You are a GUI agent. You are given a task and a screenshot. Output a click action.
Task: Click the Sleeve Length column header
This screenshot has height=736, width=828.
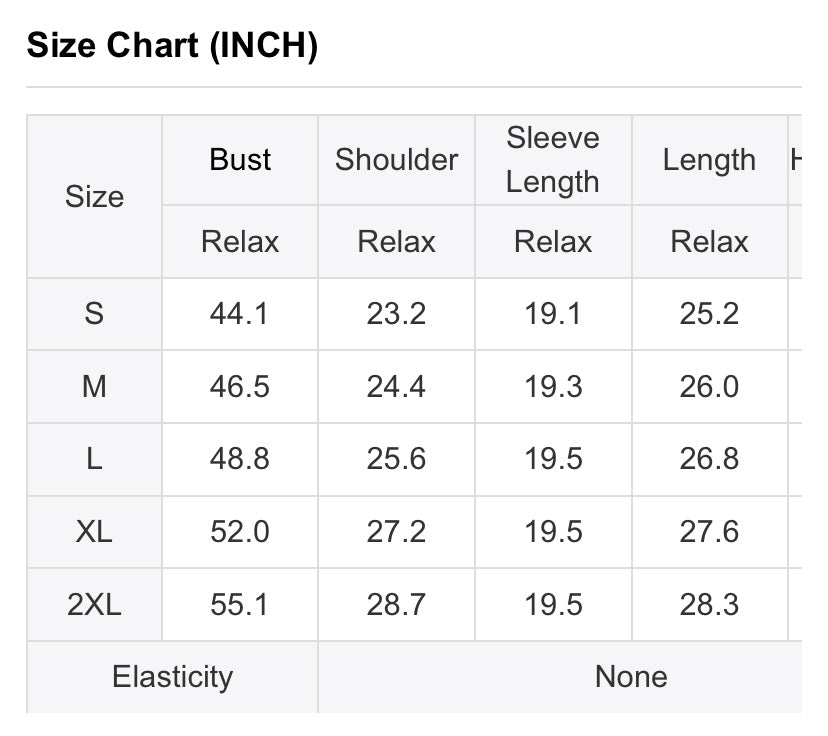coord(553,160)
